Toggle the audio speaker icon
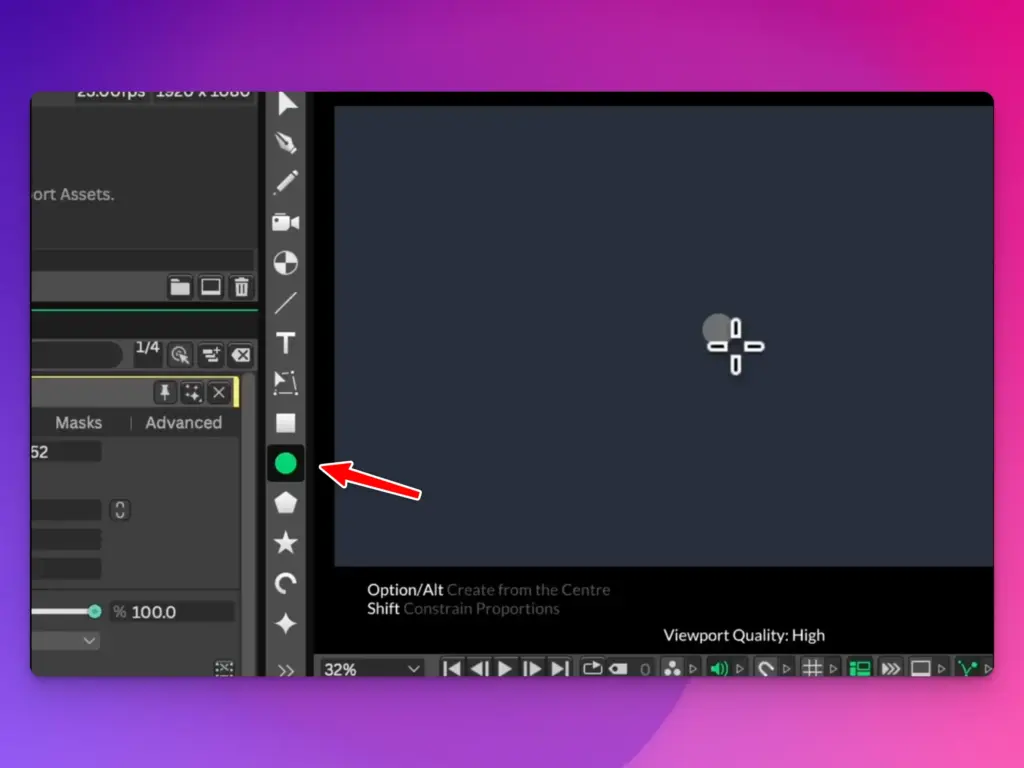 point(718,668)
